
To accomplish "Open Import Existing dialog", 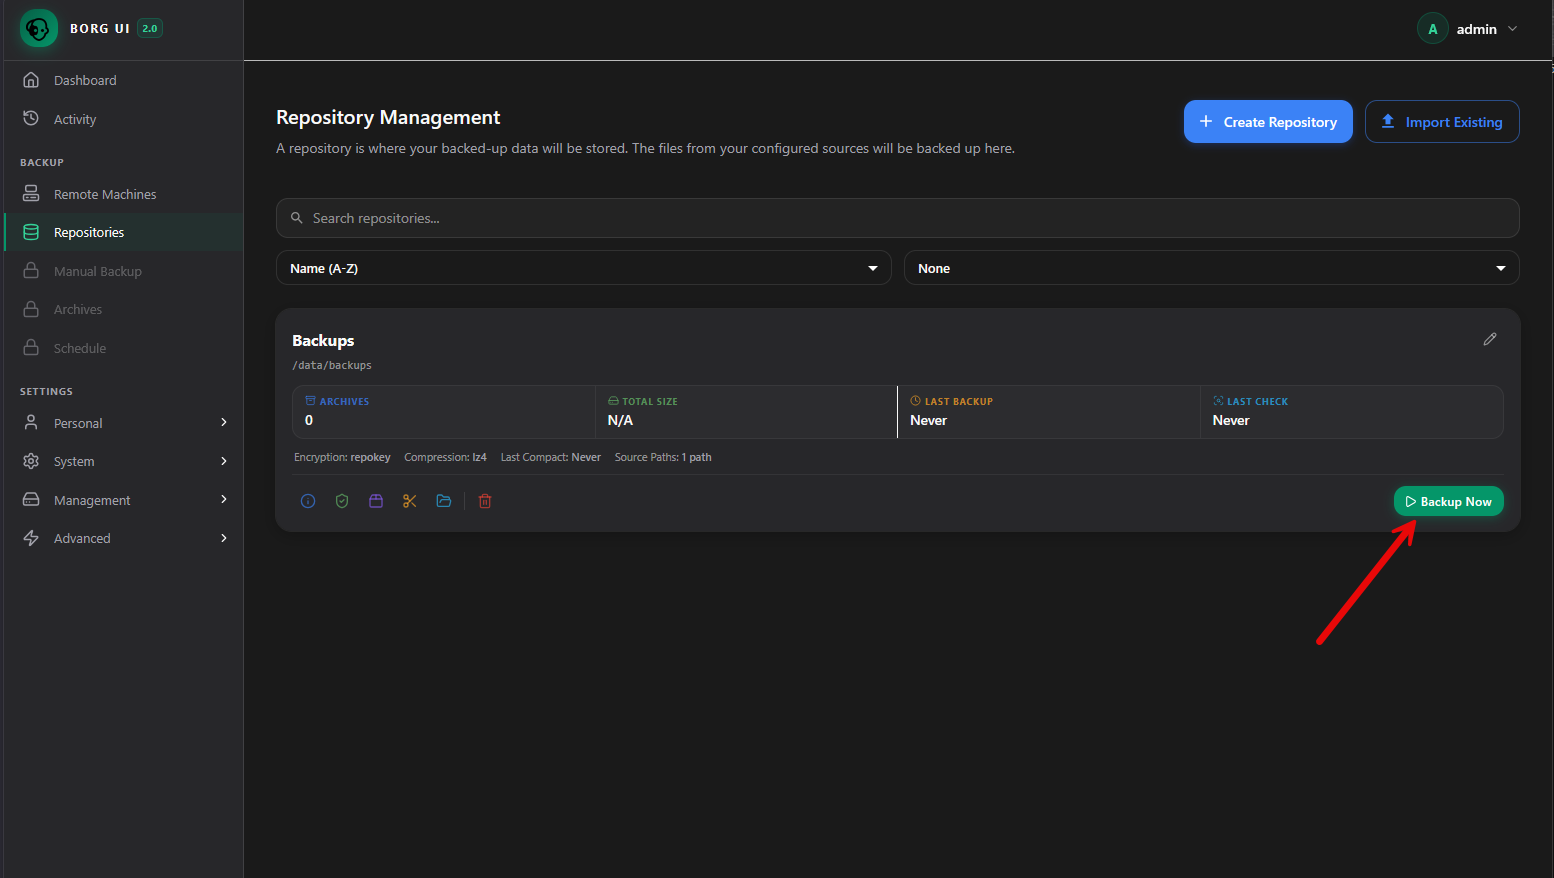I will 1442,121.
